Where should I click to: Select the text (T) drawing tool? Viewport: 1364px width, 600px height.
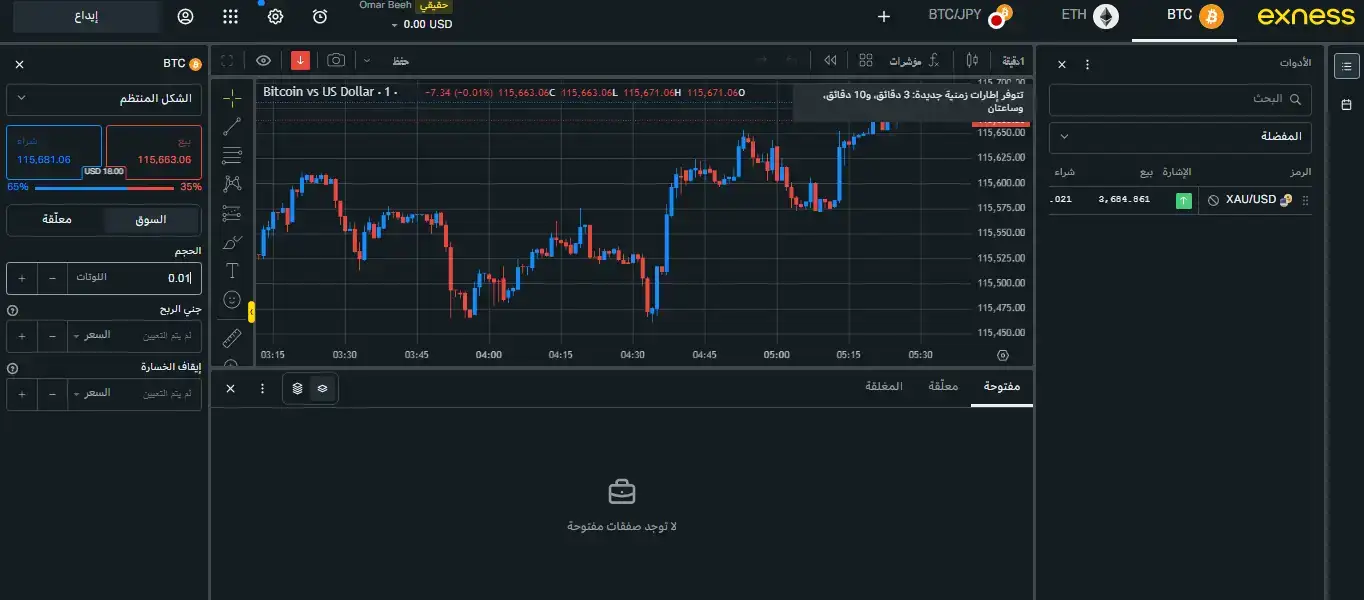[x=232, y=269]
